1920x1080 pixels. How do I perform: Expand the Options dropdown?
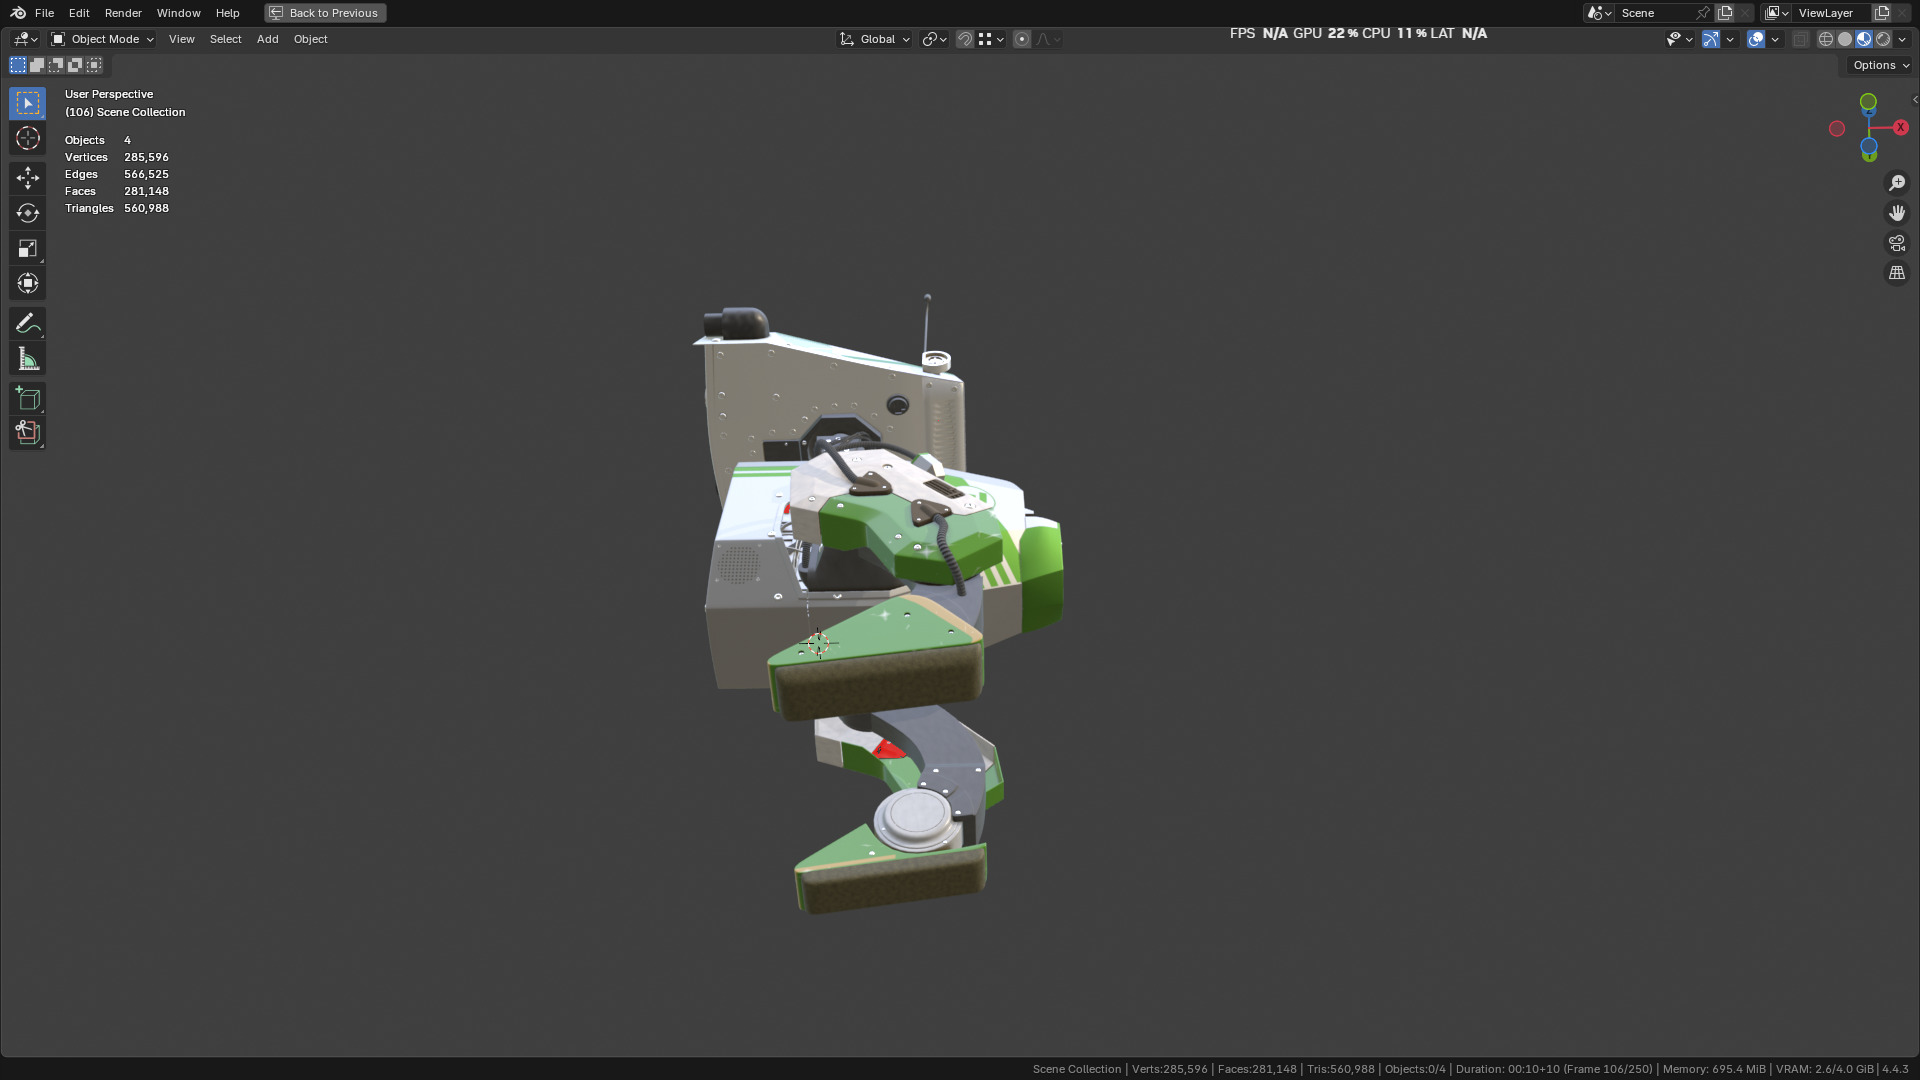[1880, 65]
